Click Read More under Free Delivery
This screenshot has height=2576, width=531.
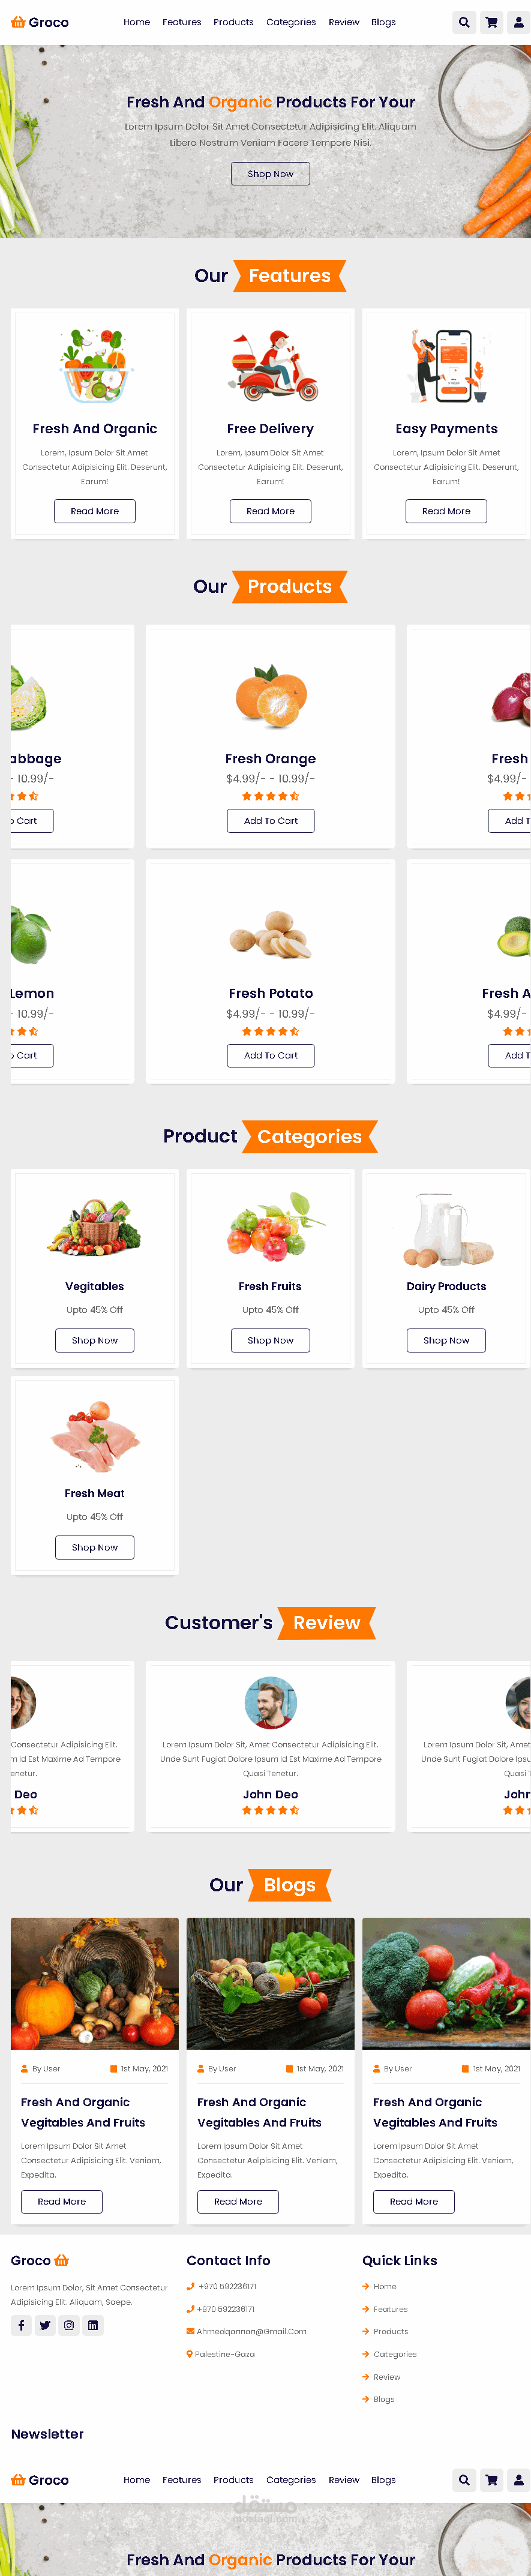point(270,510)
